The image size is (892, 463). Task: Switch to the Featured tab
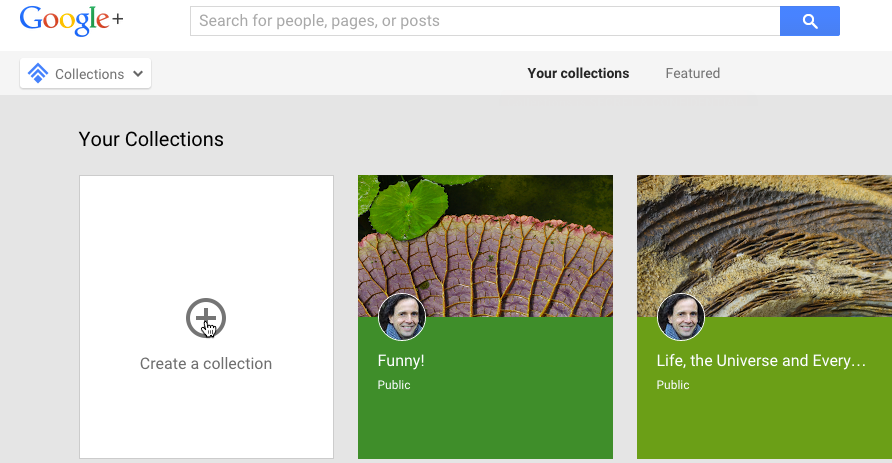coord(692,73)
